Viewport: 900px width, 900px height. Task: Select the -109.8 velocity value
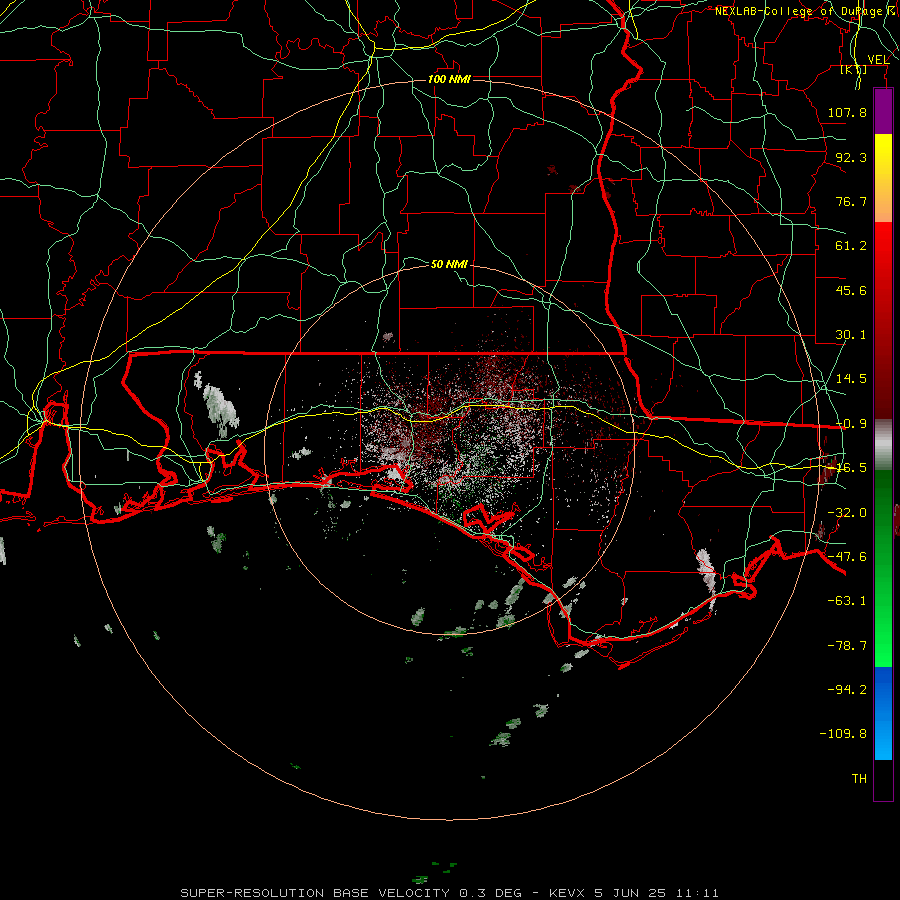[x=843, y=734]
